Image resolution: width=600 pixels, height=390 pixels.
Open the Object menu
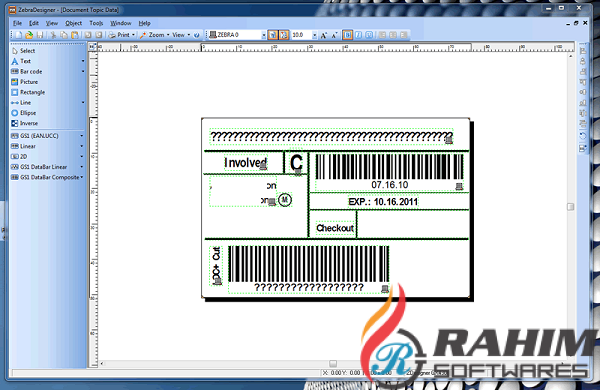tap(73, 23)
